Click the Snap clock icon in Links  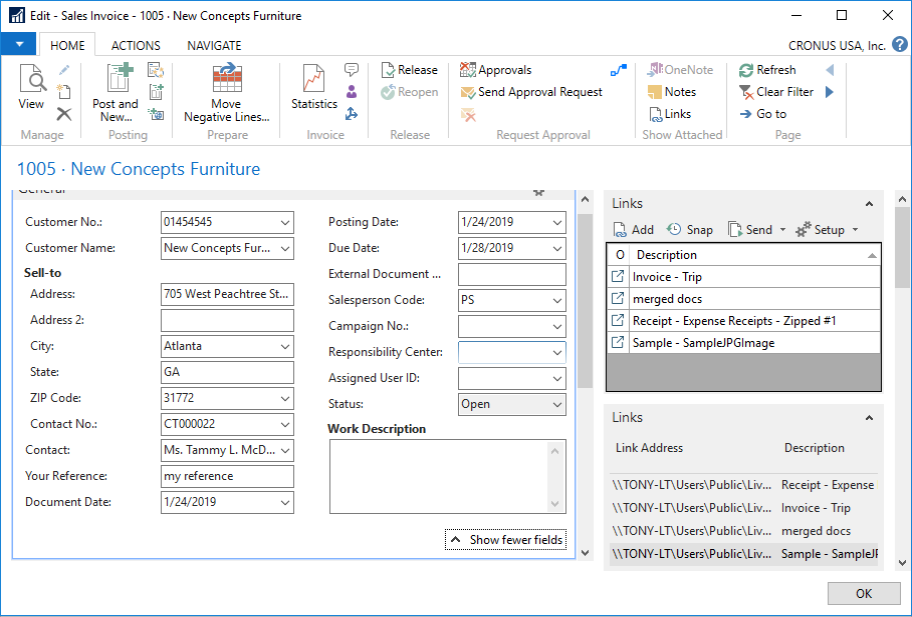coord(674,230)
